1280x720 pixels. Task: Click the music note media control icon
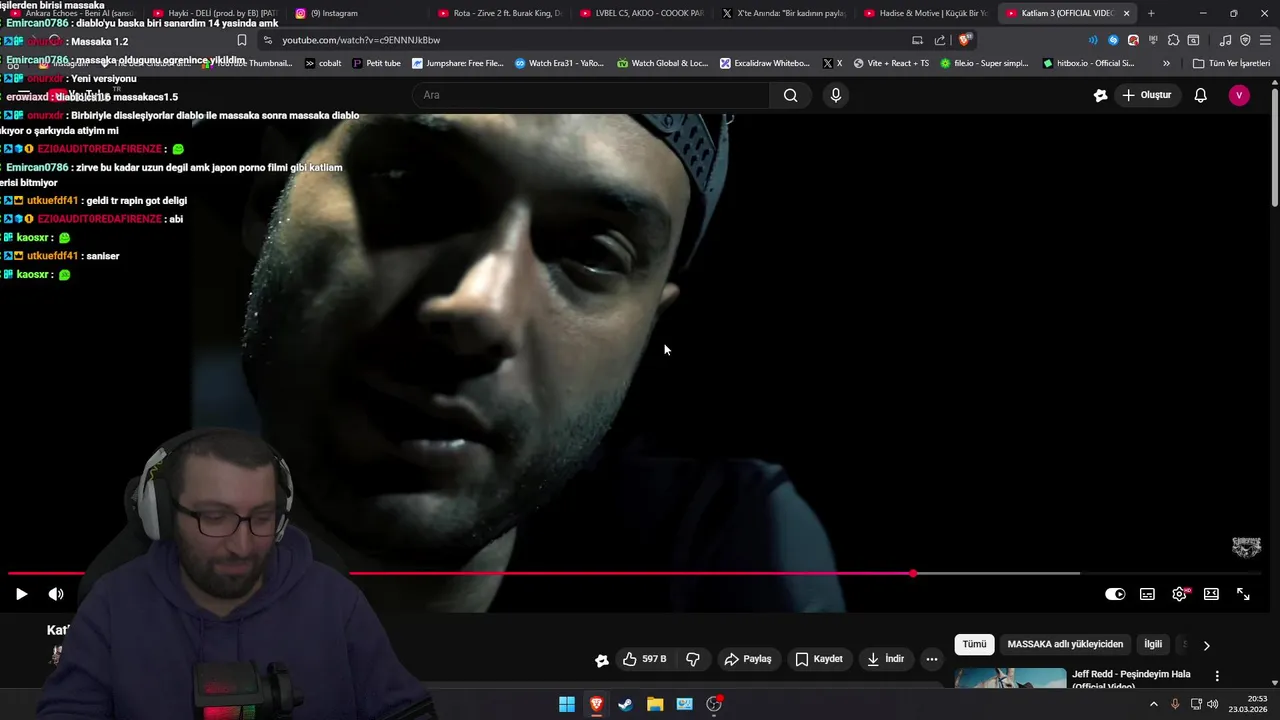coord(1226,40)
